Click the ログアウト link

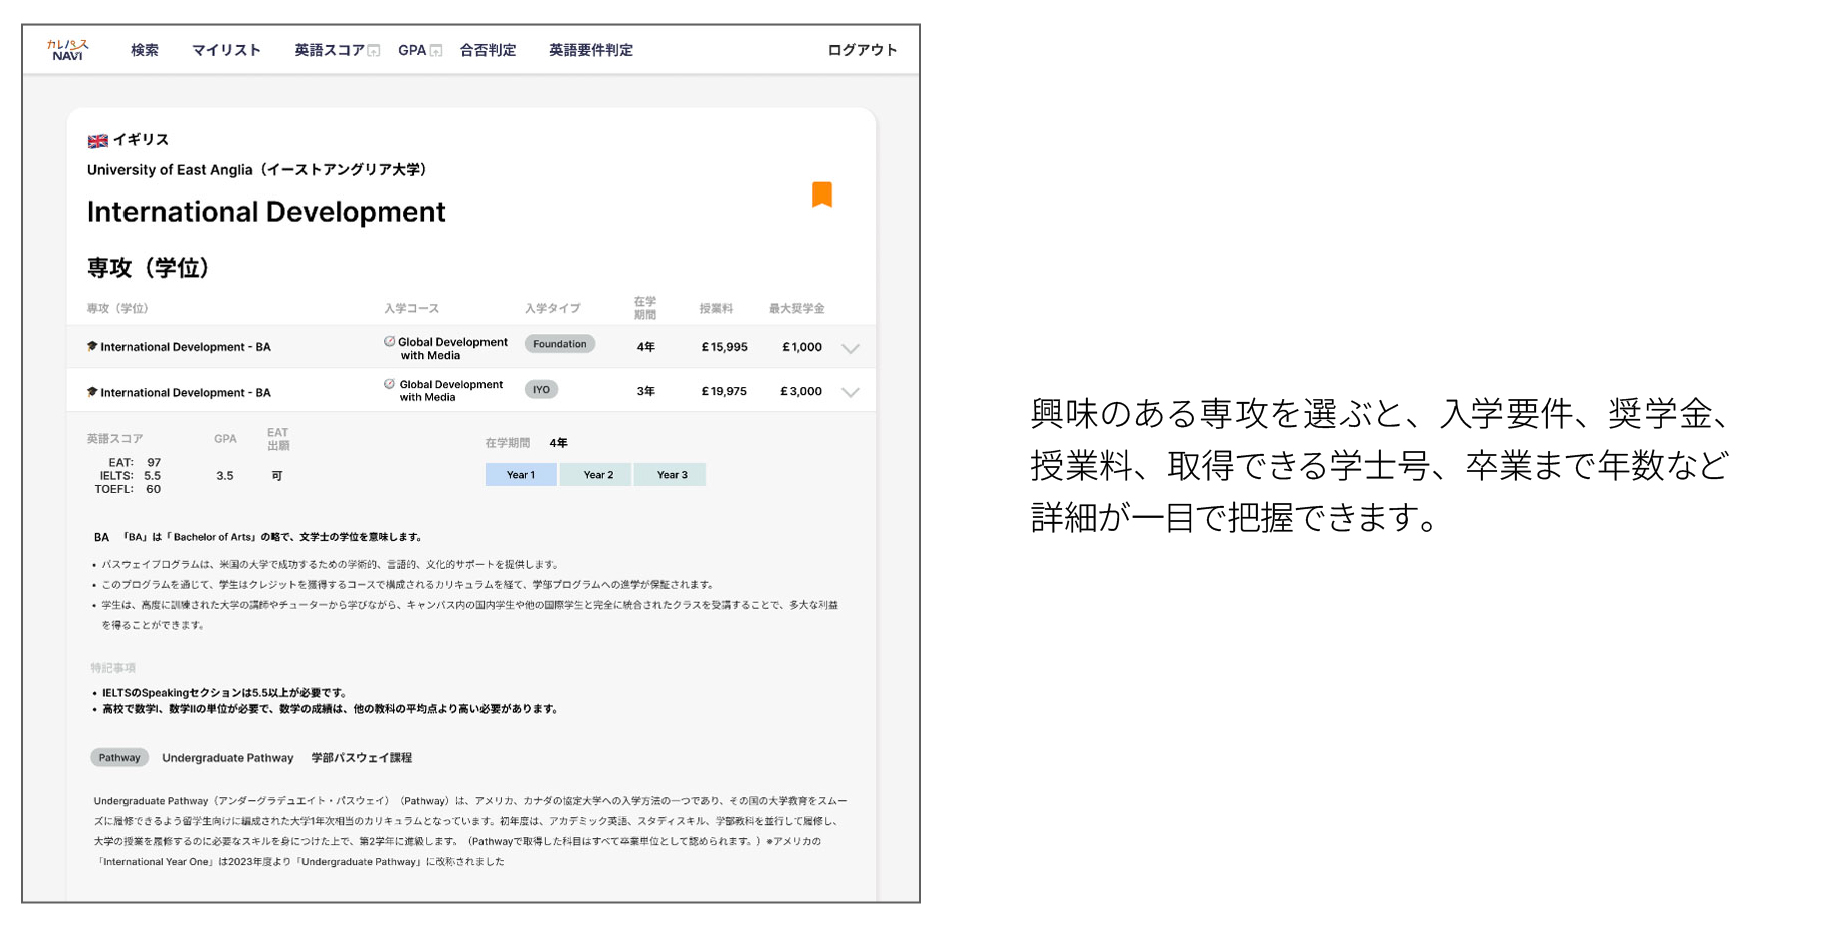point(862,50)
